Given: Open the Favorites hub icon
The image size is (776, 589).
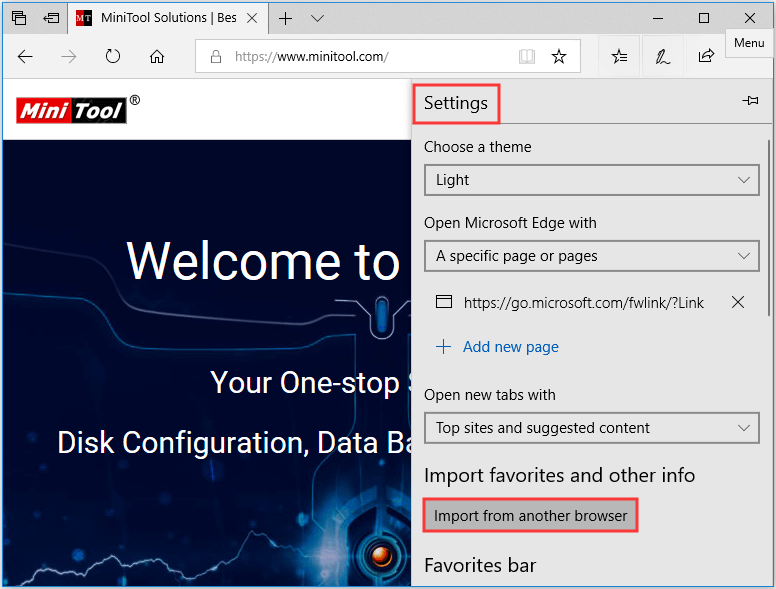Looking at the screenshot, I should tap(620, 57).
